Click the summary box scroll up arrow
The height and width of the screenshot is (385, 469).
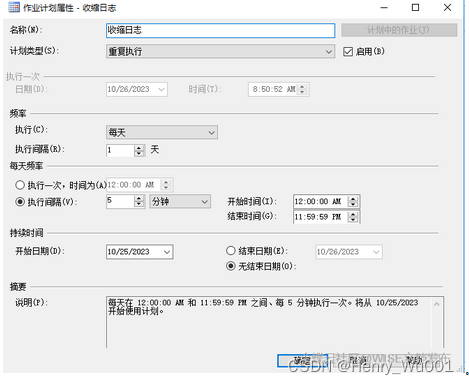(x=436, y=304)
